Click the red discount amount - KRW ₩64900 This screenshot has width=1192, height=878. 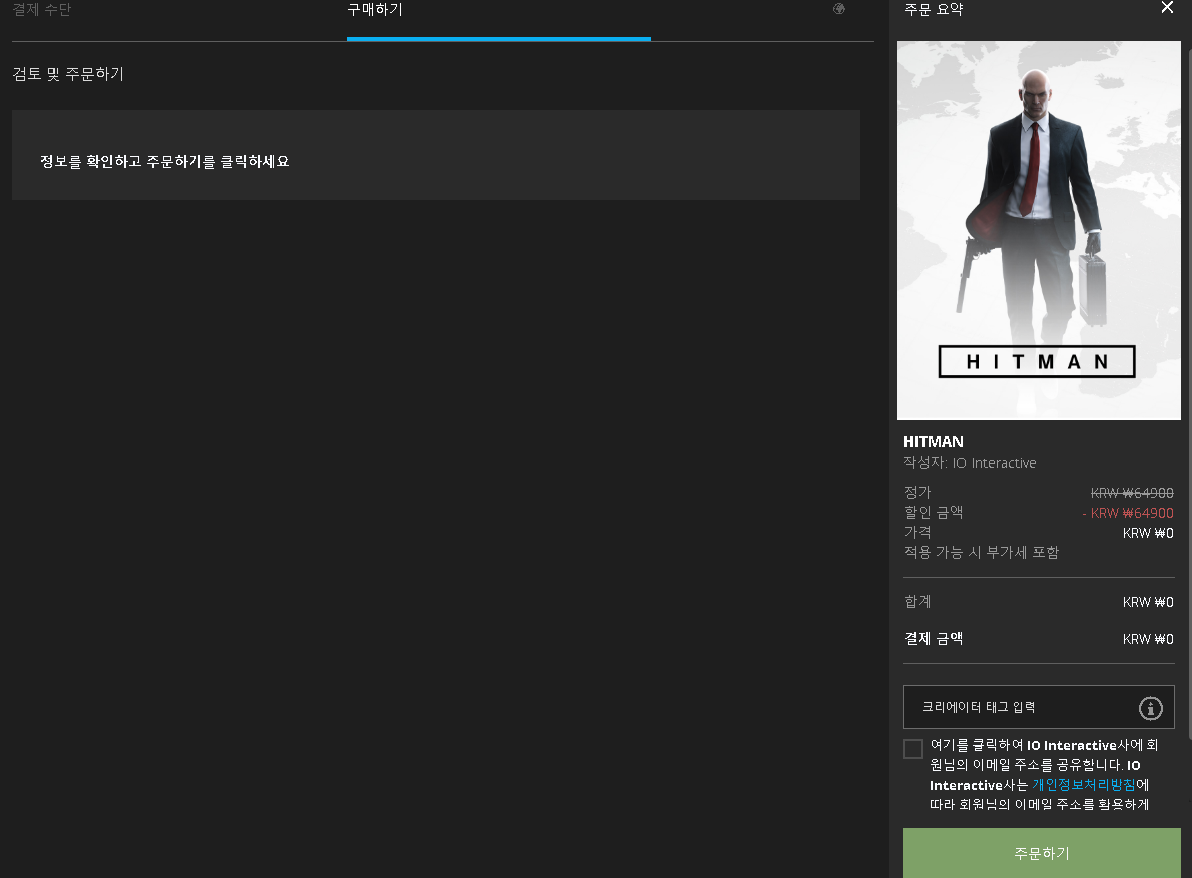click(1128, 513)
